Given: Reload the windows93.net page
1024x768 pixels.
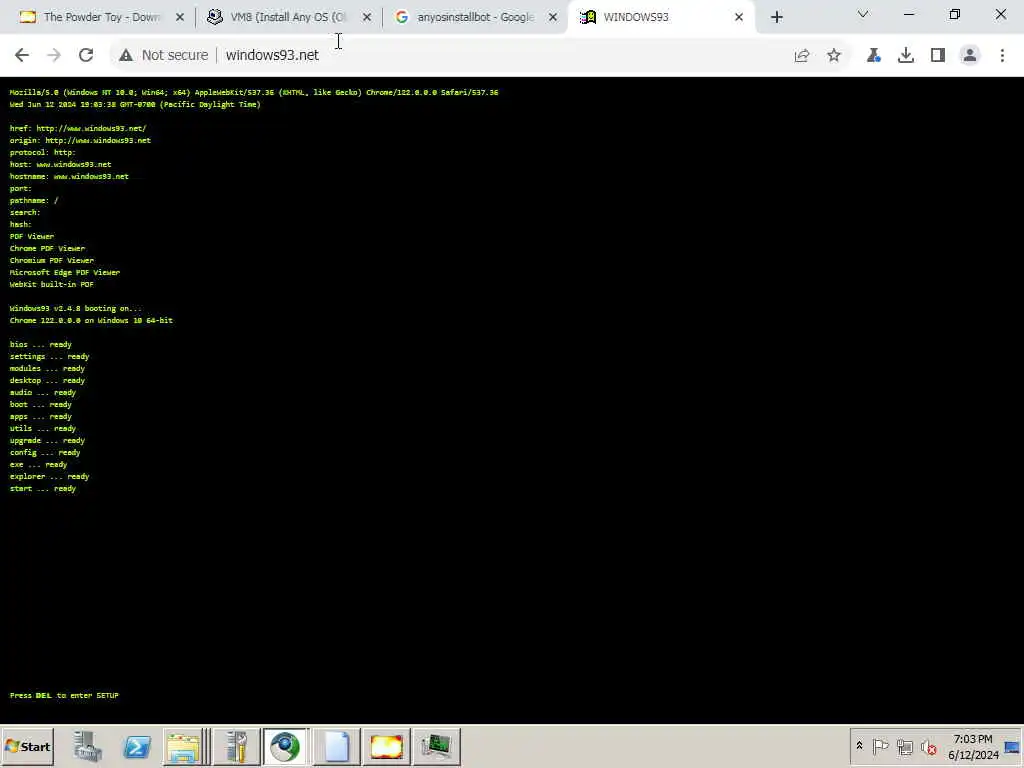Looking at the screenshot, I should click(x=86, y=55).
